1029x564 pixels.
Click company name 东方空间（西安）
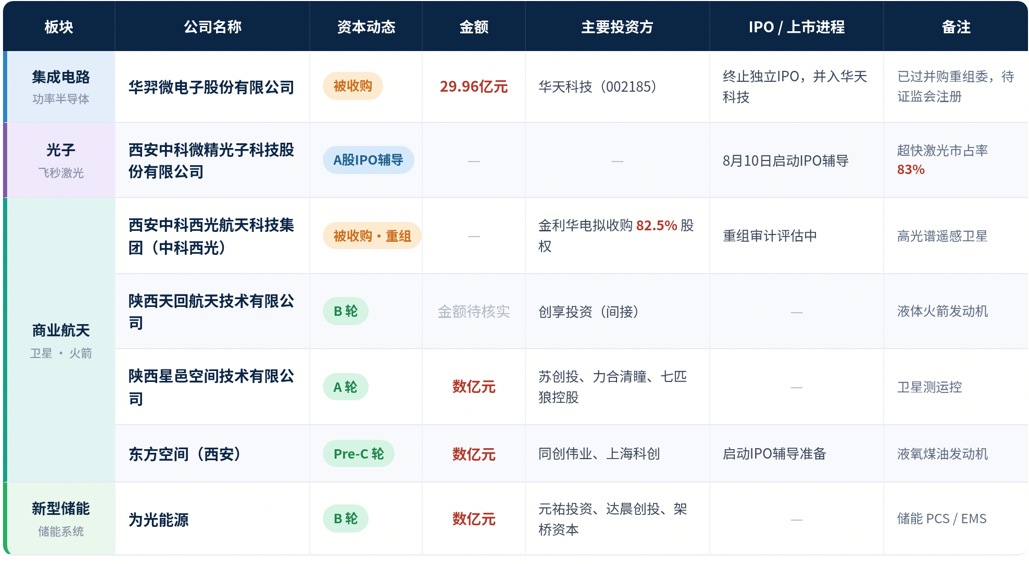186,454
